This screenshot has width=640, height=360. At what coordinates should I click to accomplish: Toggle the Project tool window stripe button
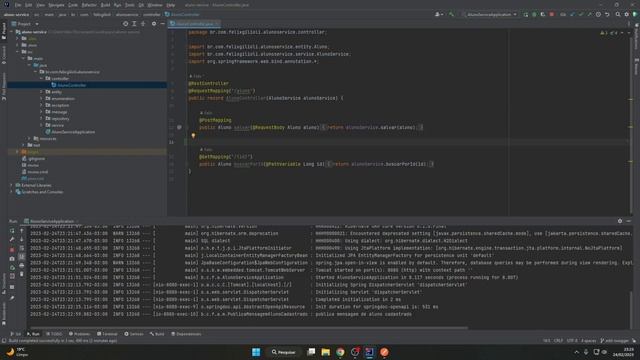click(x=4, y=31)
